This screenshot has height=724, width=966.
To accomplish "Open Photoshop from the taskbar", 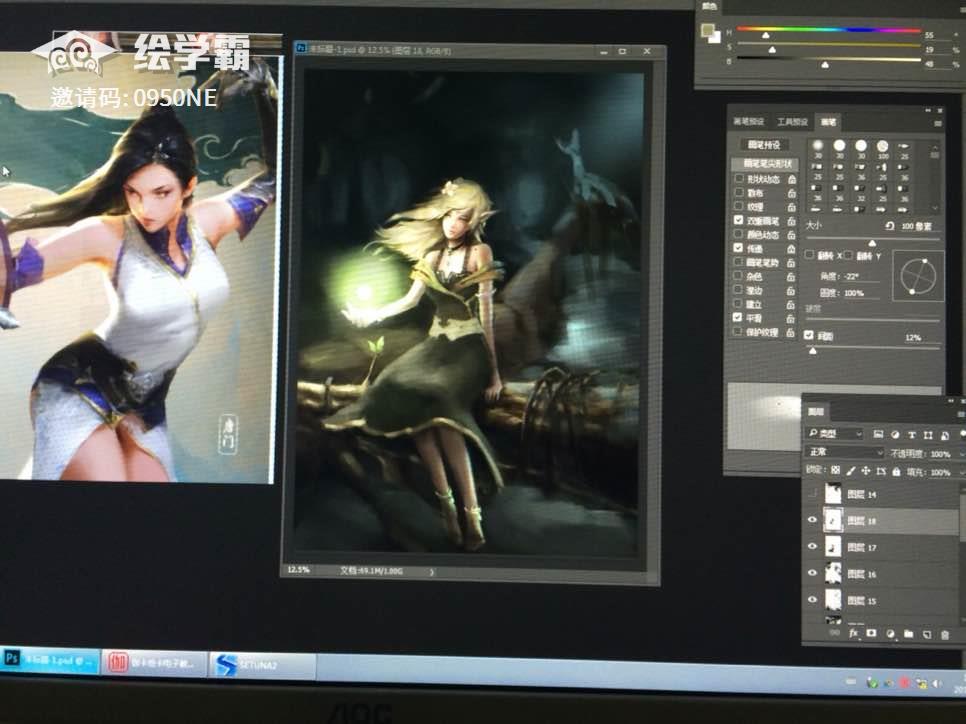I will [x=49, y=660].
